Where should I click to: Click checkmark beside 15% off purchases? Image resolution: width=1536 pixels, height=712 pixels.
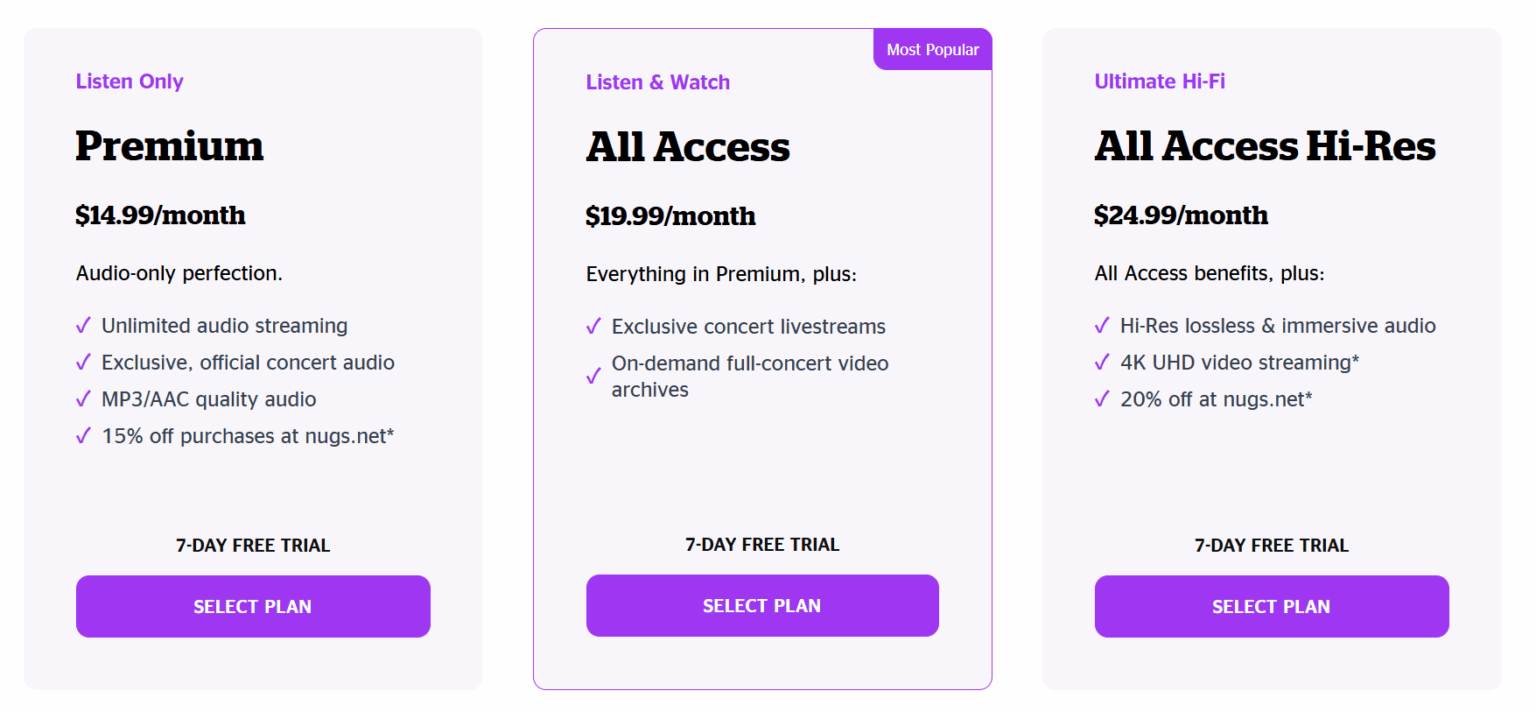click(84, 436)
